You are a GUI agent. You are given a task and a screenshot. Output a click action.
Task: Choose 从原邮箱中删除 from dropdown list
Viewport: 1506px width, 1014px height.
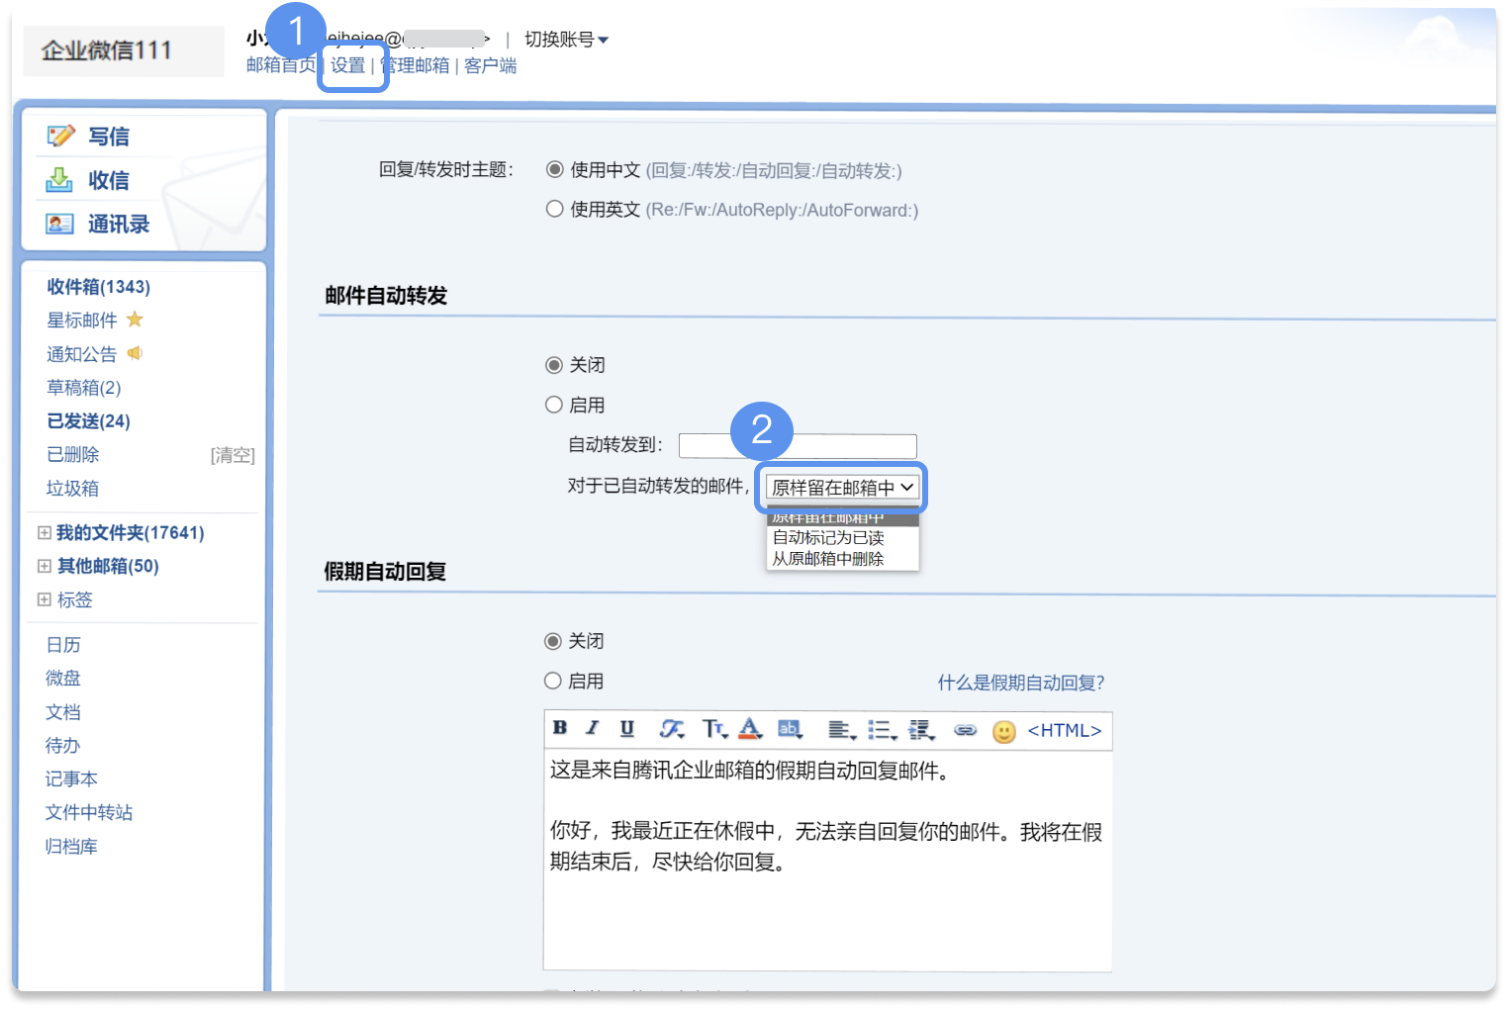[x=828, y=559]
